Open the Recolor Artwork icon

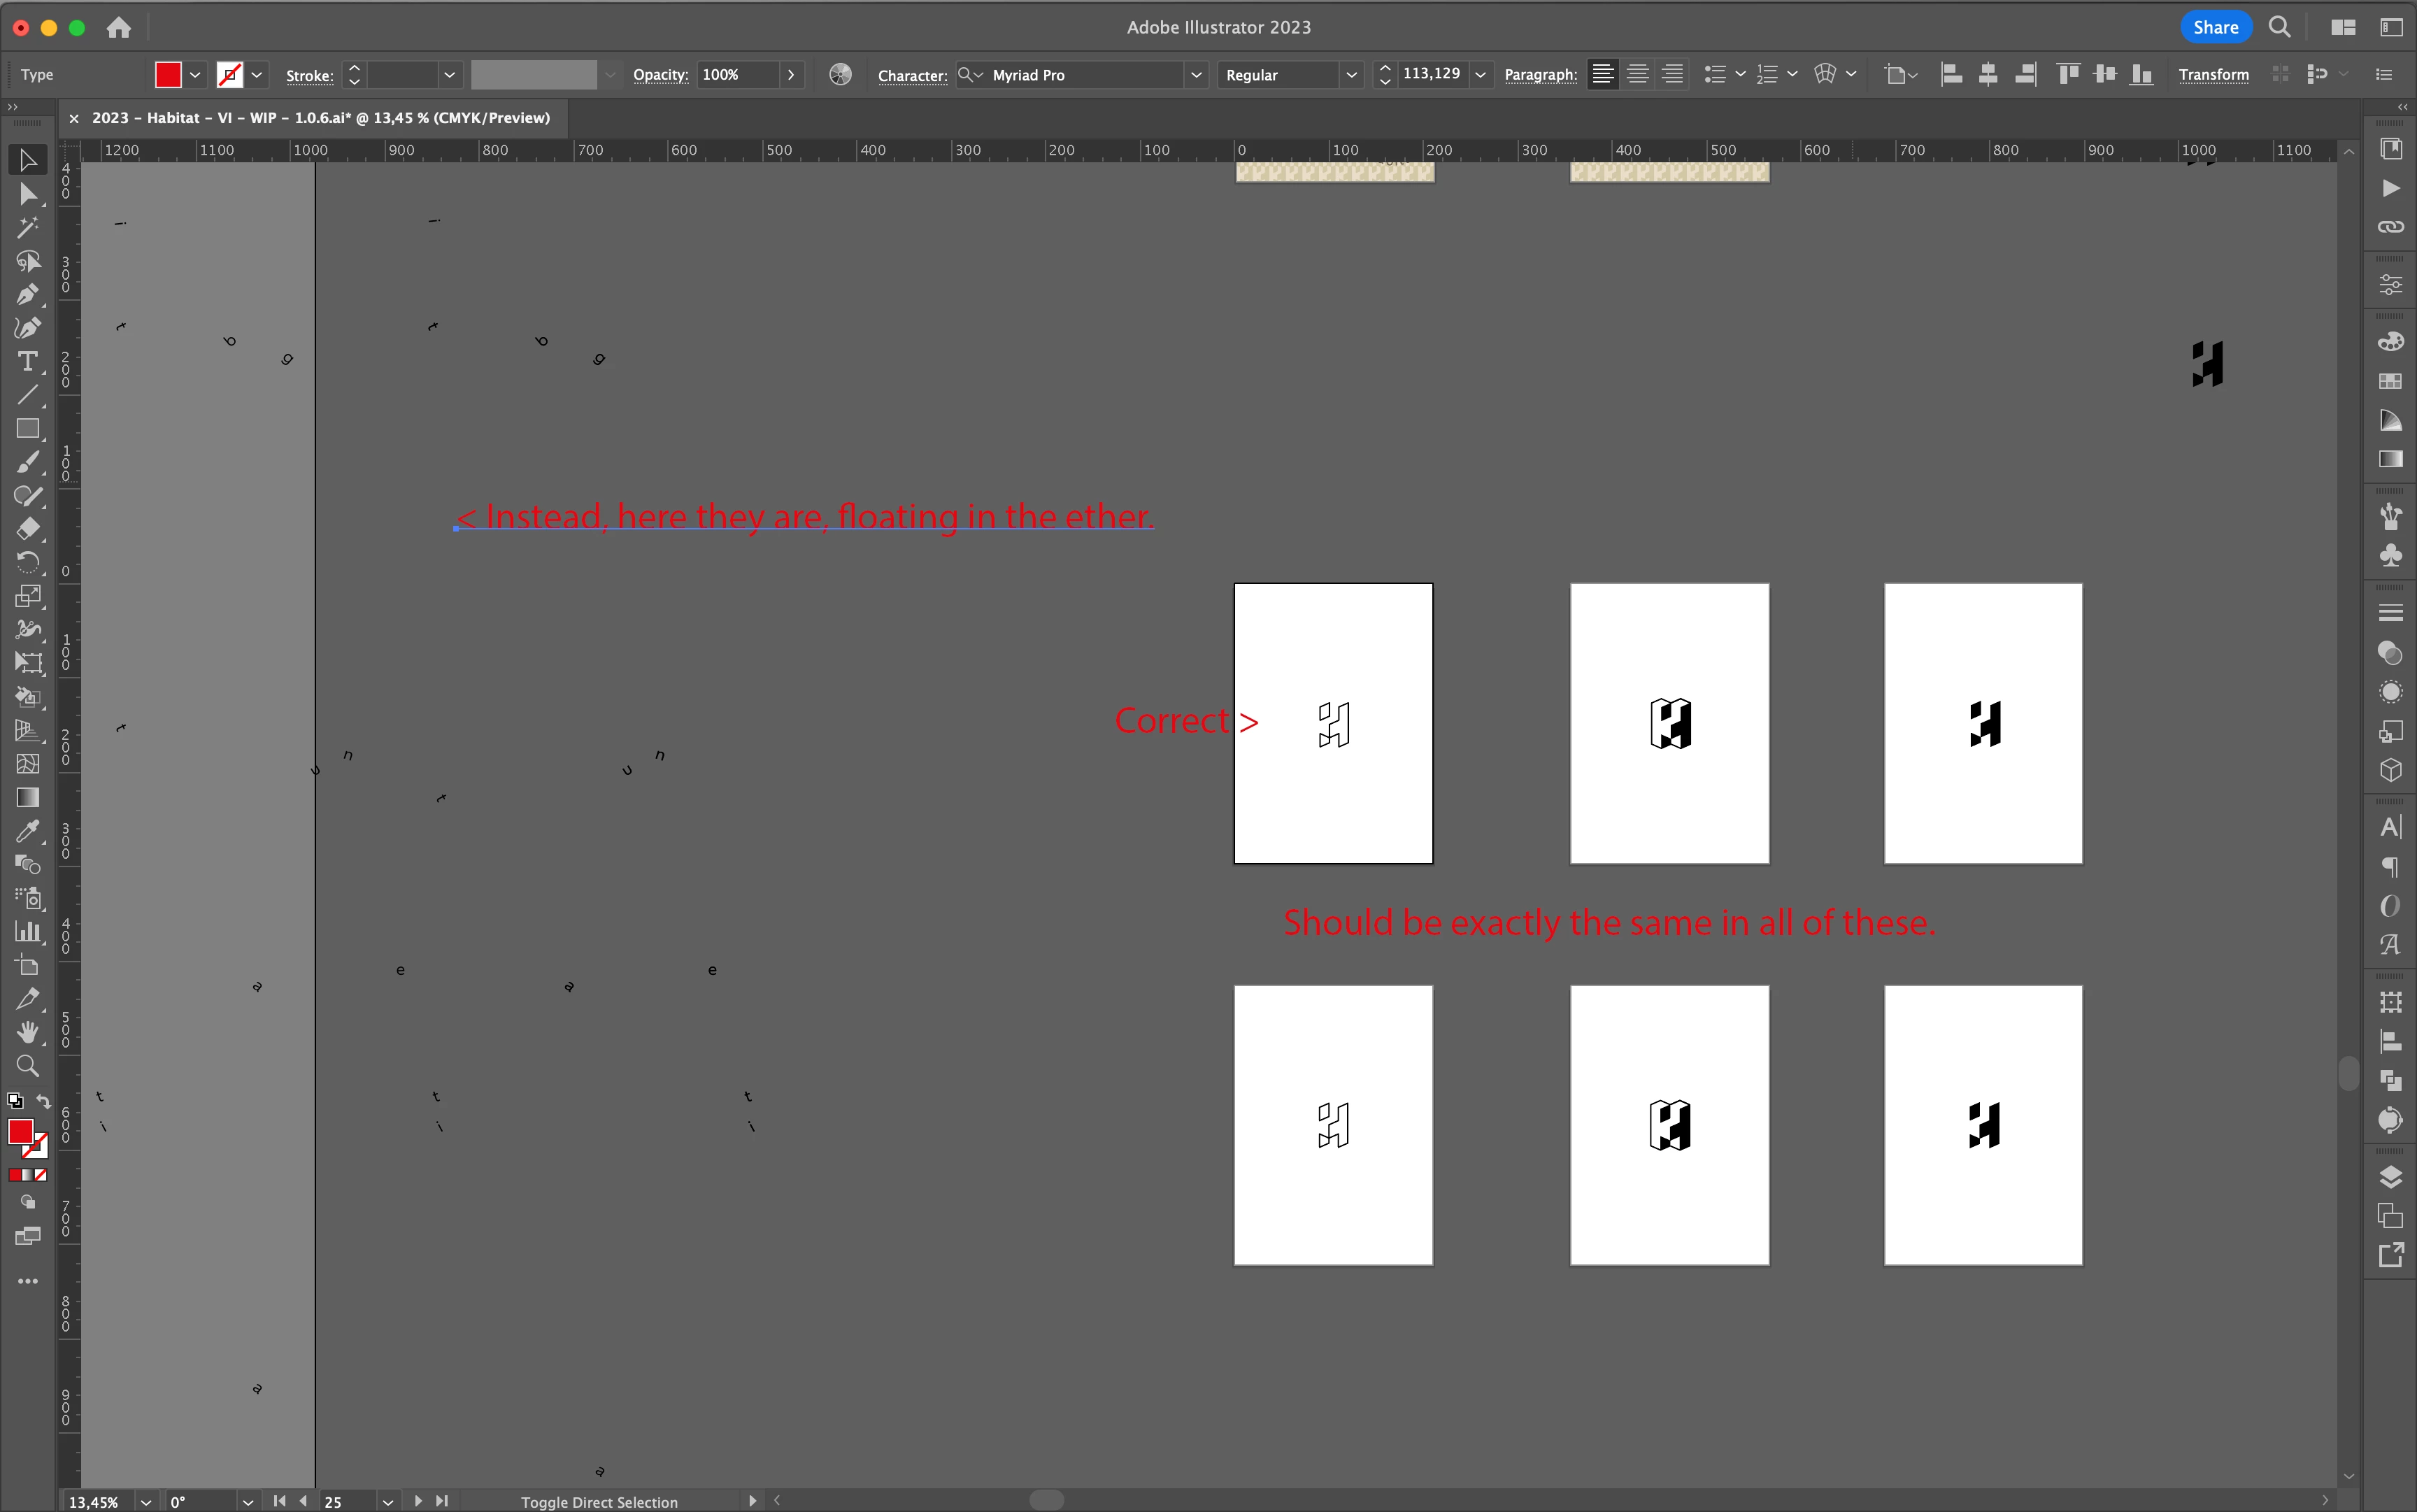[840, 75]
